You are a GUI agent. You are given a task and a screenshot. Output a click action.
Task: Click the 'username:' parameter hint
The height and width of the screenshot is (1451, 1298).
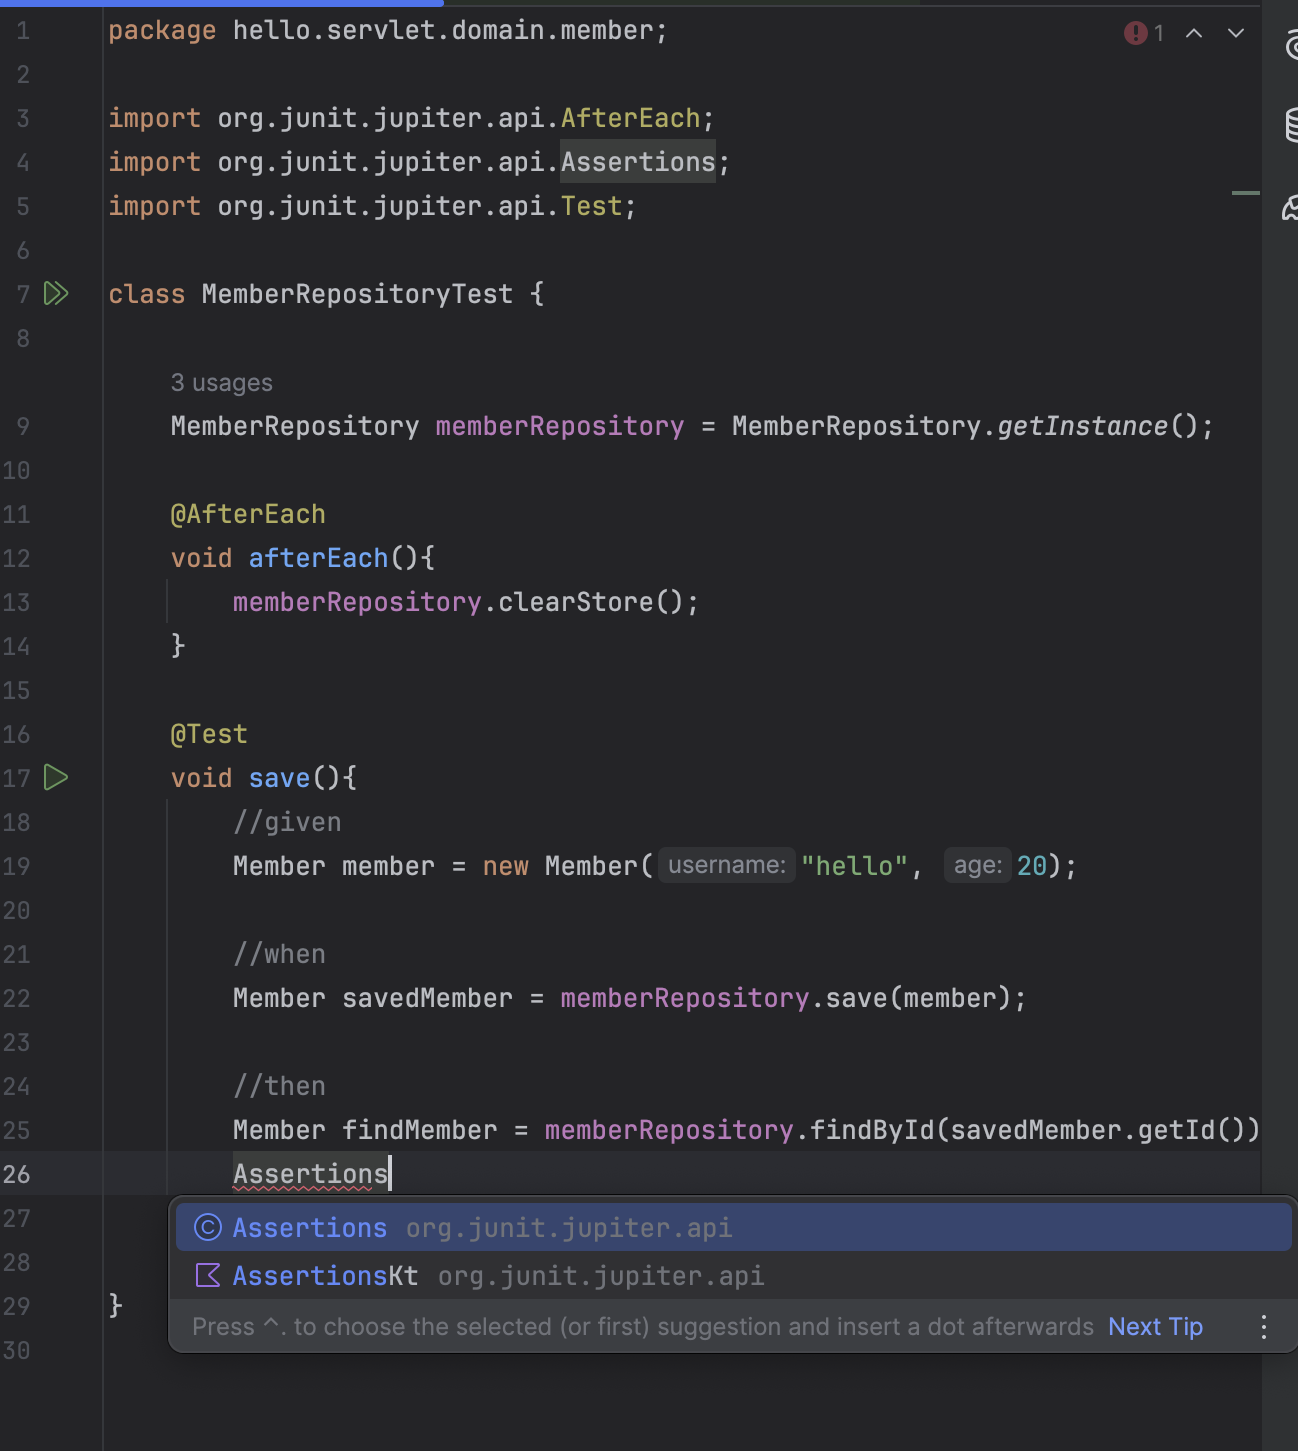coord(727,865)
